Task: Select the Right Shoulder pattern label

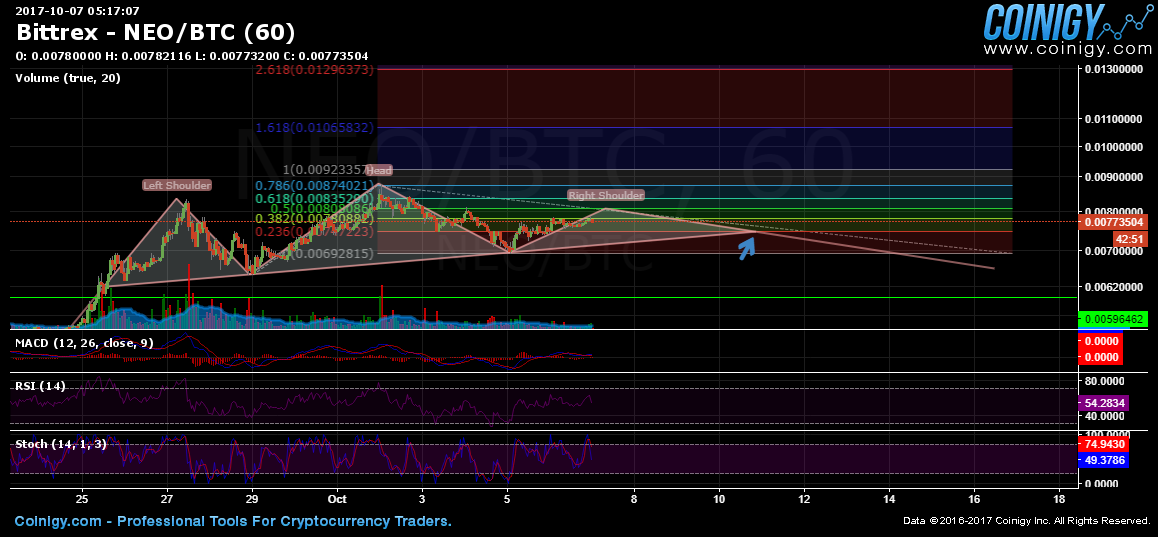Action: 606,195
